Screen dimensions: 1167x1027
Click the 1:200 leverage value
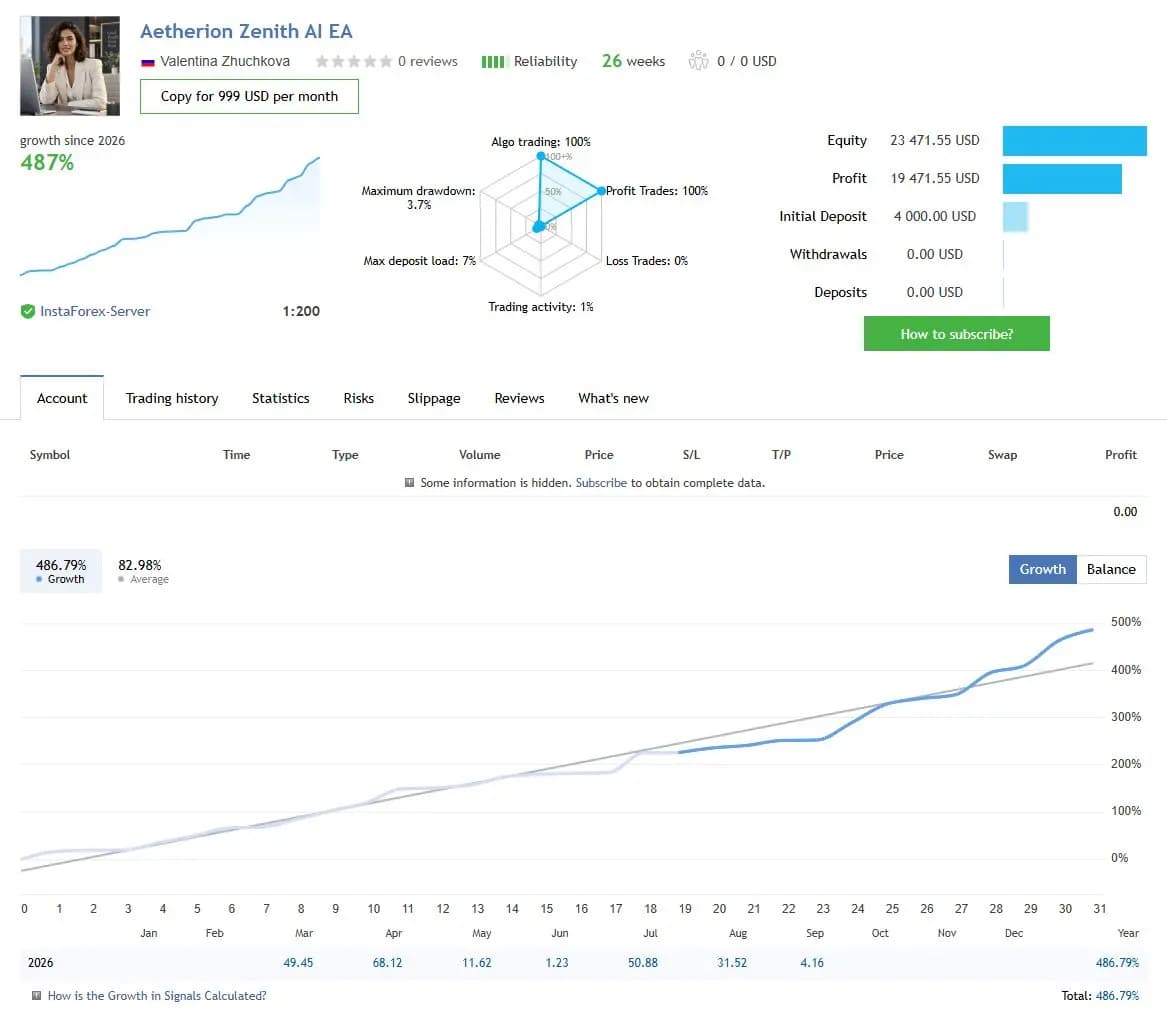point(301,311)
